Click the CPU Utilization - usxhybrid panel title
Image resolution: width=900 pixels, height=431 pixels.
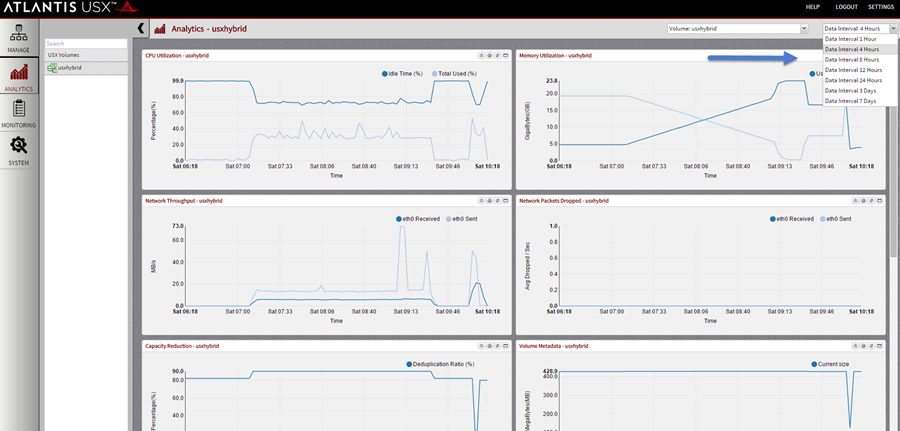click(177, 56)
